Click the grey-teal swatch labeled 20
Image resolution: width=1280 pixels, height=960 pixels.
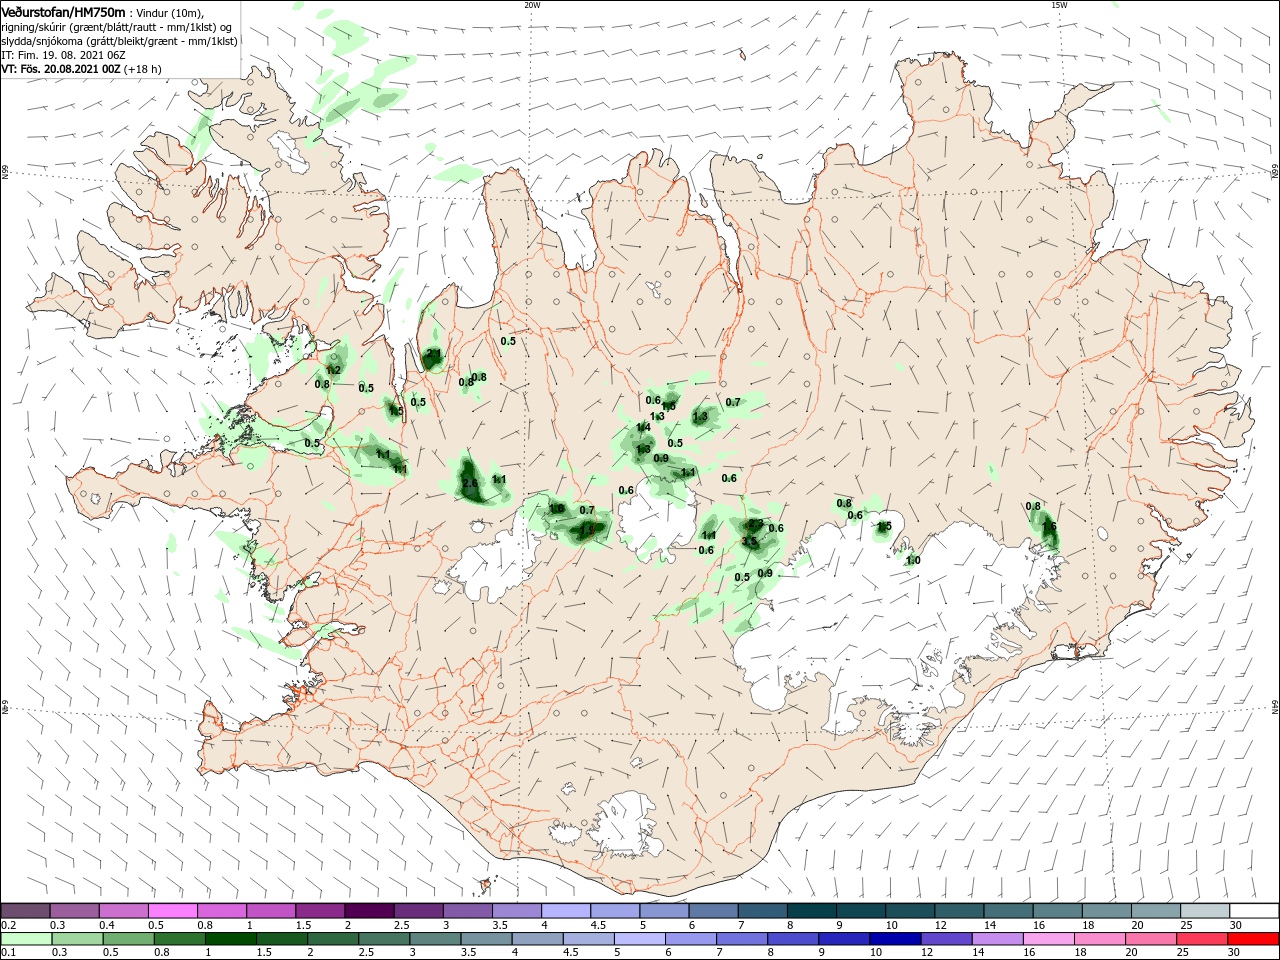tap(1155, 911)
